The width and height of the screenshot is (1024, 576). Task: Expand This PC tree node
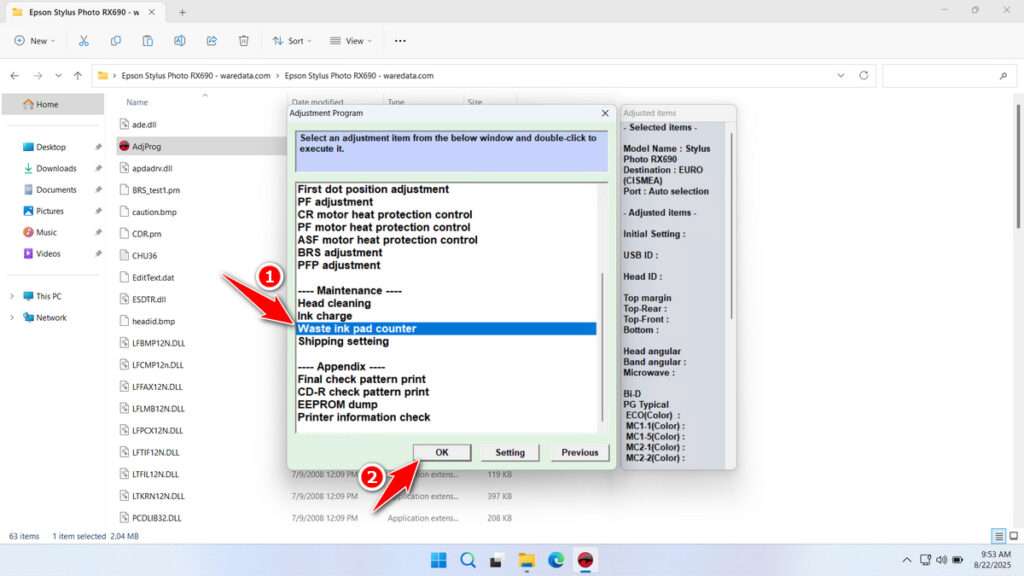pos(12,296)
